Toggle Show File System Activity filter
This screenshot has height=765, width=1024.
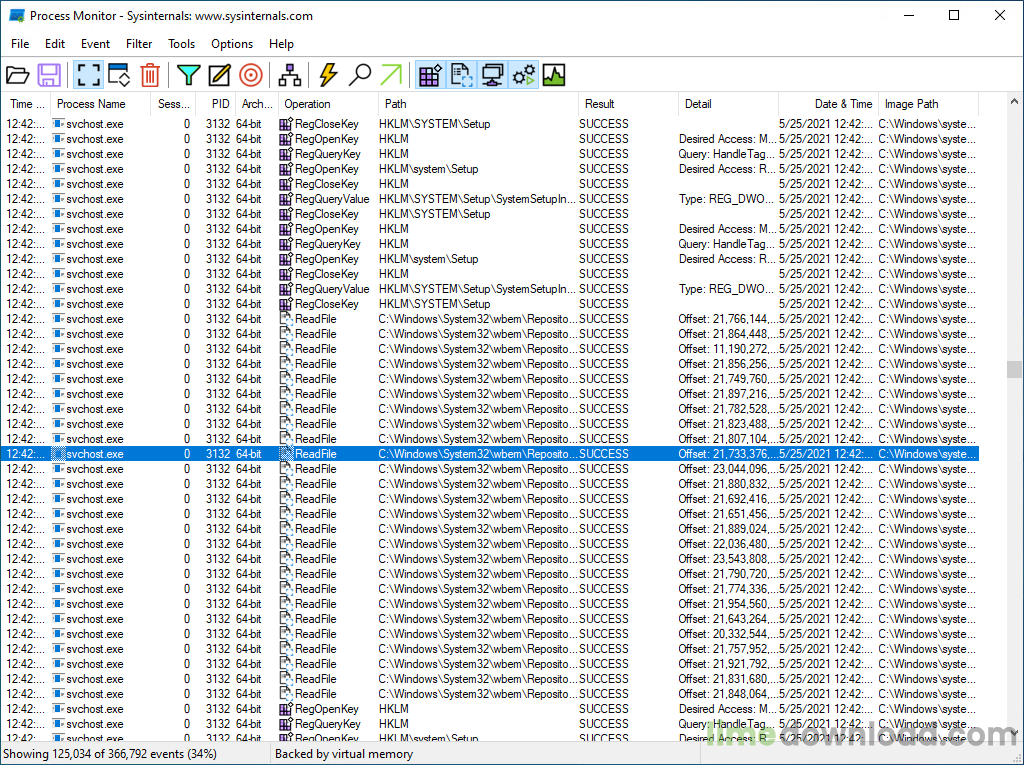(x=461, y=75)
